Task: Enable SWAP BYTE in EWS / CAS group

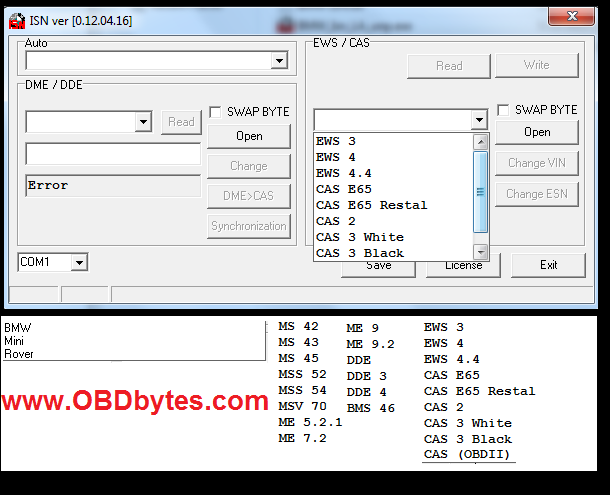Action: (503, 110)
